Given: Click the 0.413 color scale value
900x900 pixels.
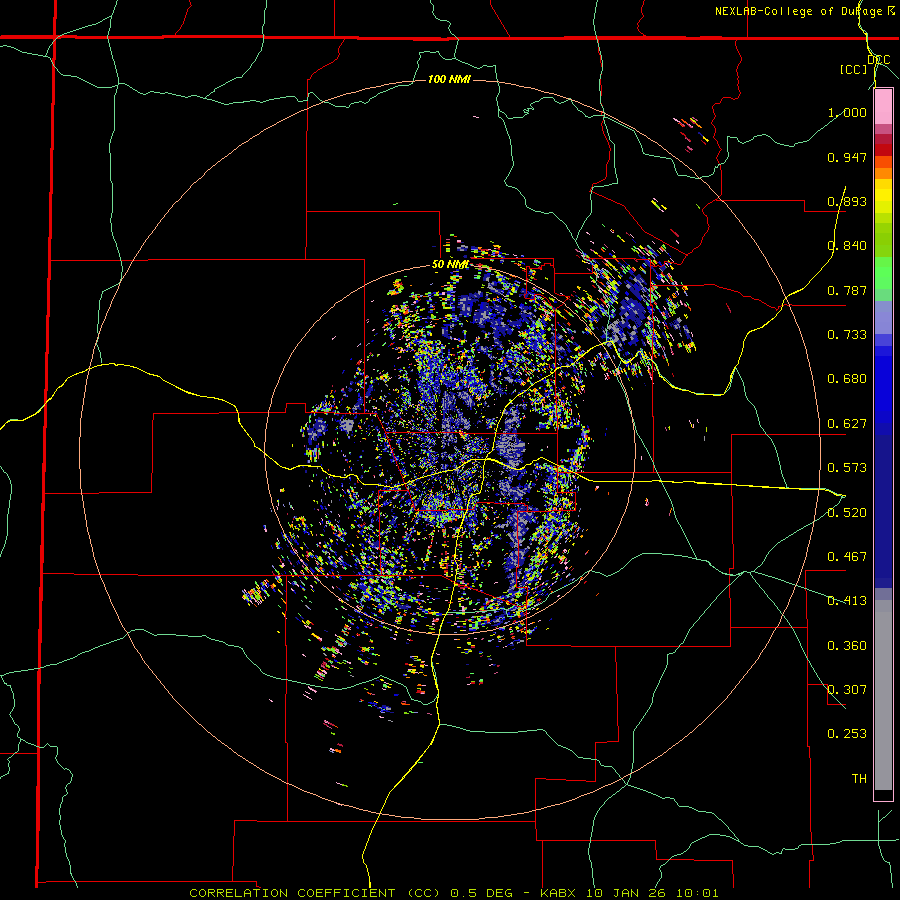Looking at the screenshot, I should coord(847,601).
